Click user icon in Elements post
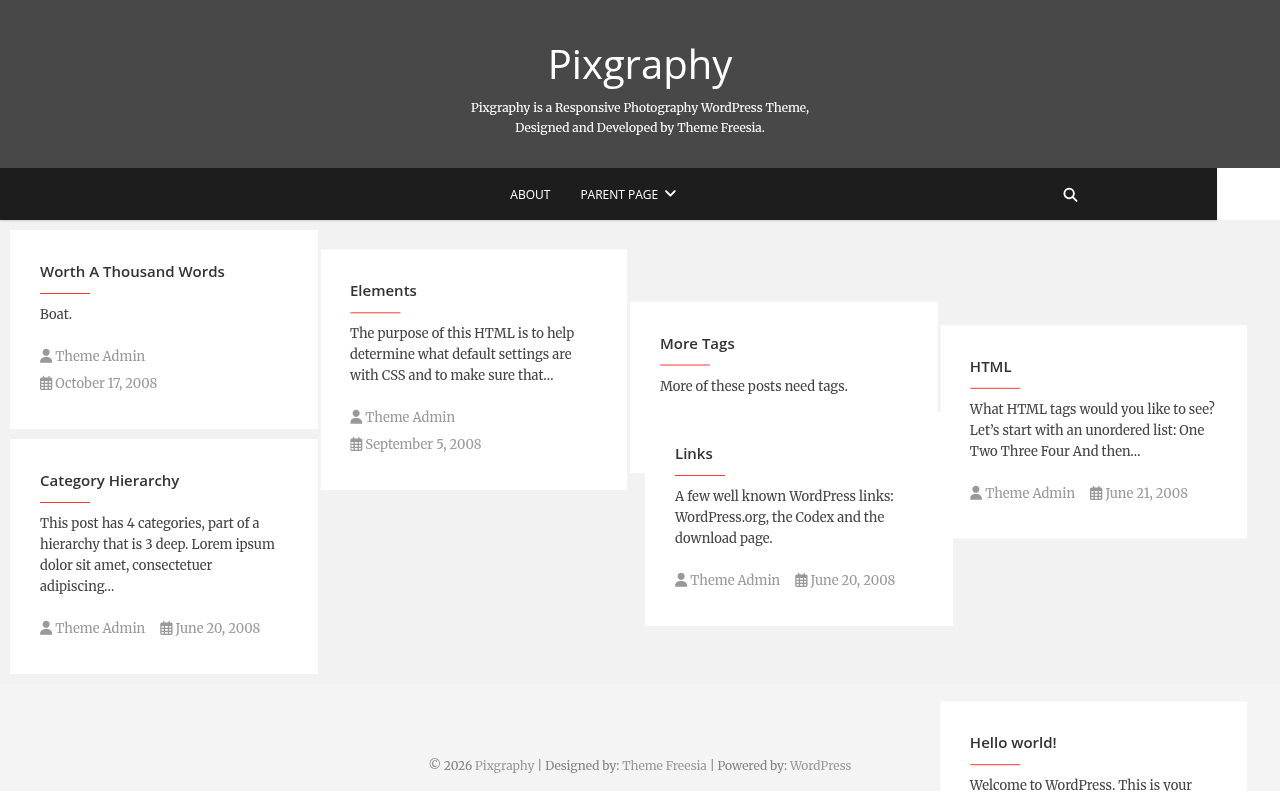This screenshot has height=800, width=1280. [x=356, y=417]
